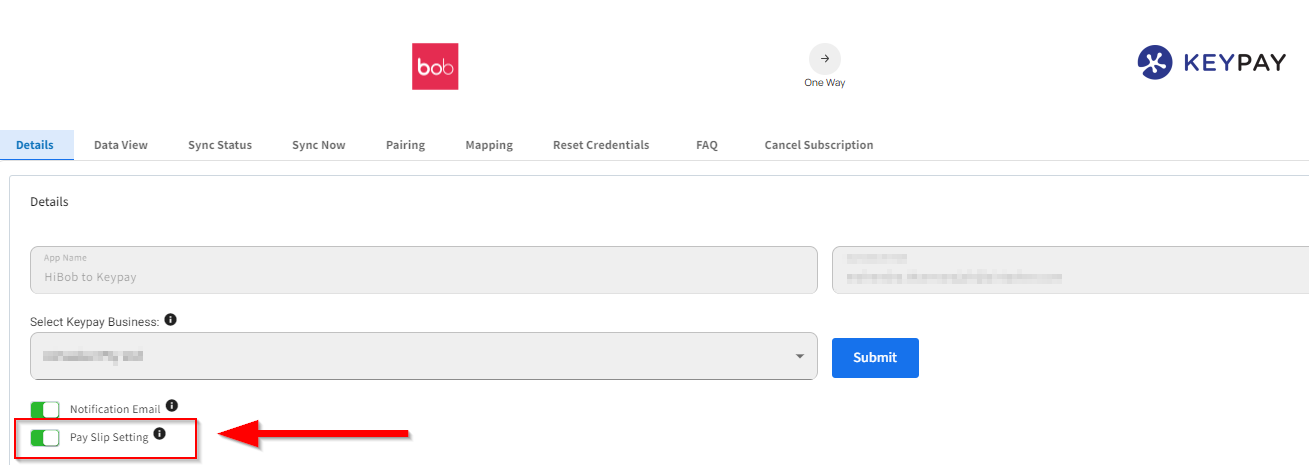Click the App Name field
This screenshot has width=1309, height=465.
pyautogui.click(x=424, y=270)
